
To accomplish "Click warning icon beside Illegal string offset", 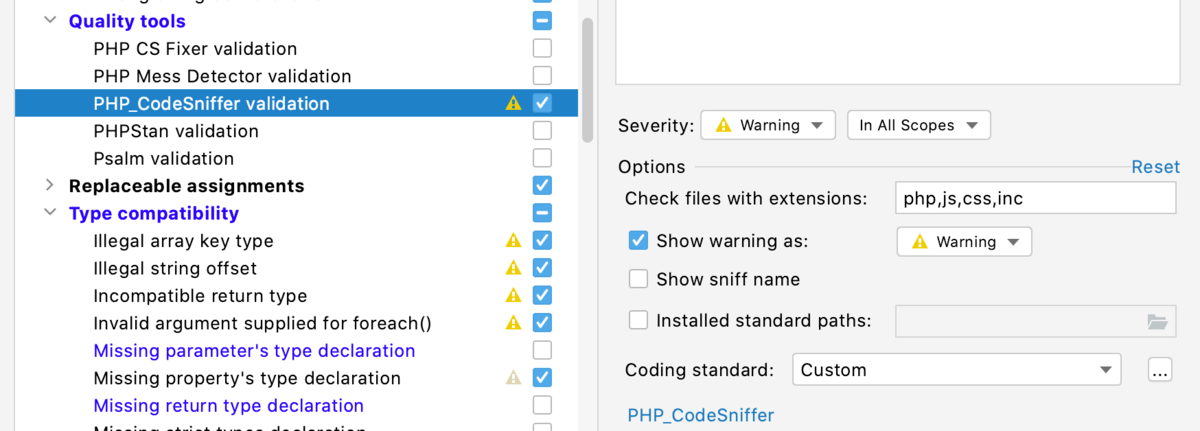I will click(514, 268).
